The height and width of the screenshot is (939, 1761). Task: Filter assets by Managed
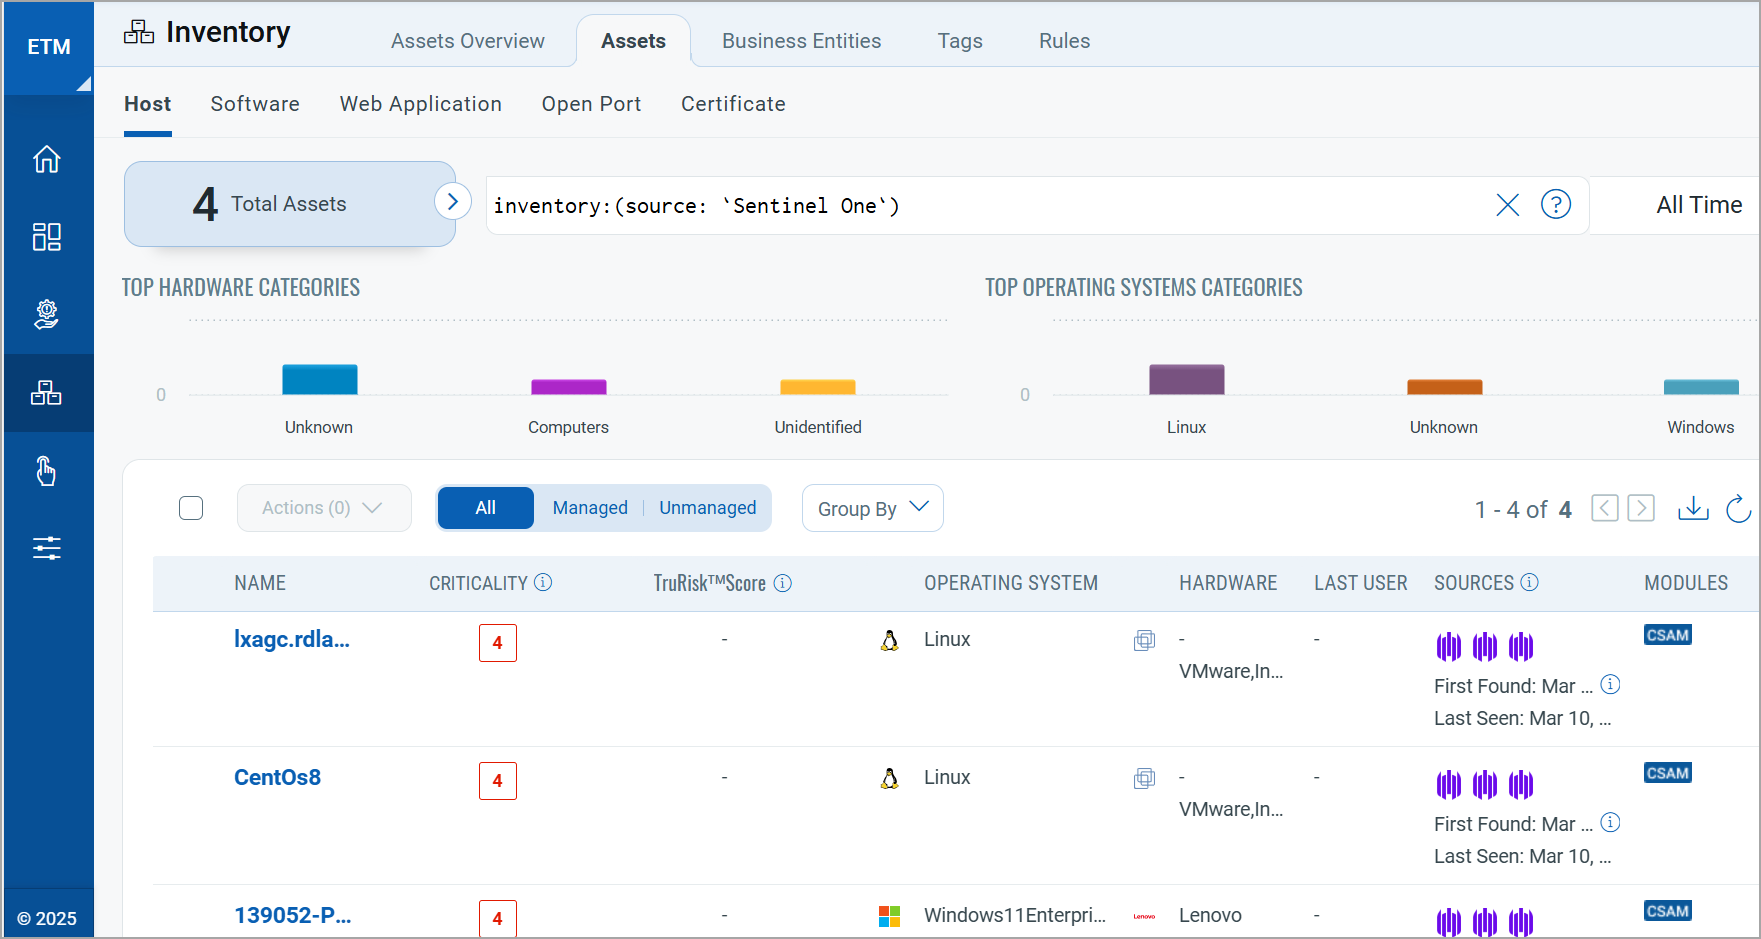590,508
